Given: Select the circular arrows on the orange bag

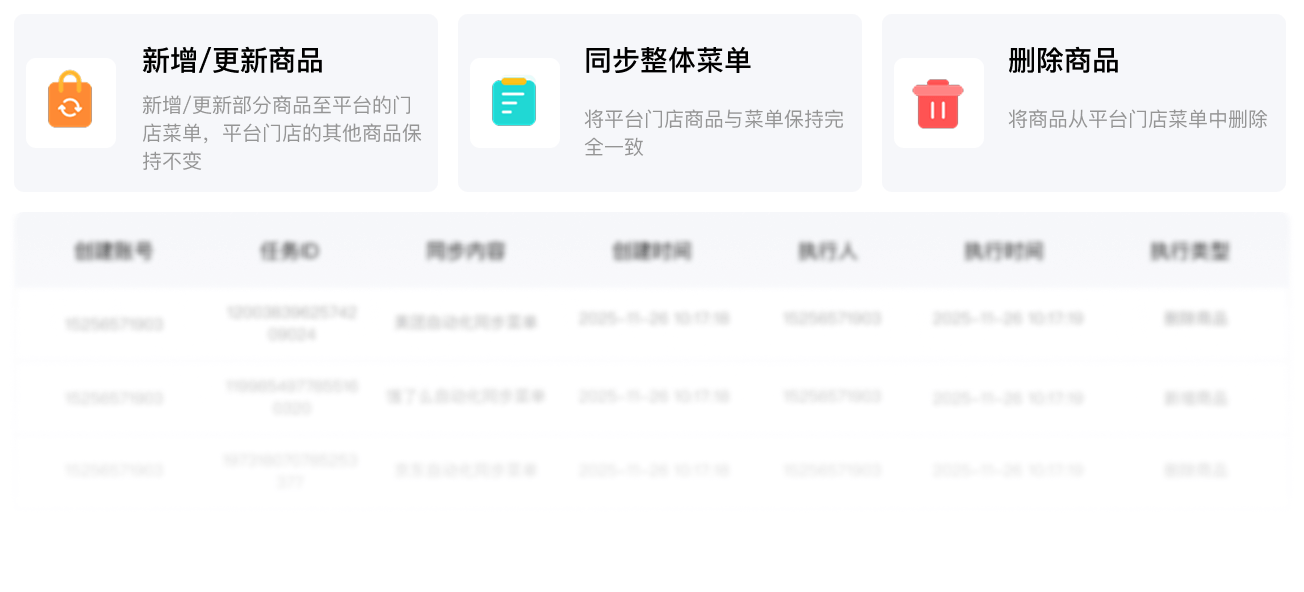Looking at the screenshot, I should (71, 104).
